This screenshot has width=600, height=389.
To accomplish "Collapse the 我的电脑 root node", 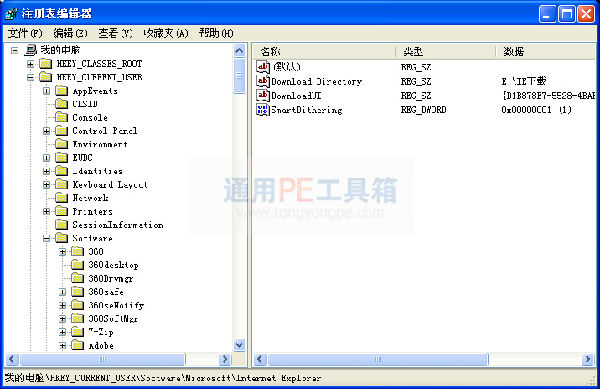I will pos(15,50).
